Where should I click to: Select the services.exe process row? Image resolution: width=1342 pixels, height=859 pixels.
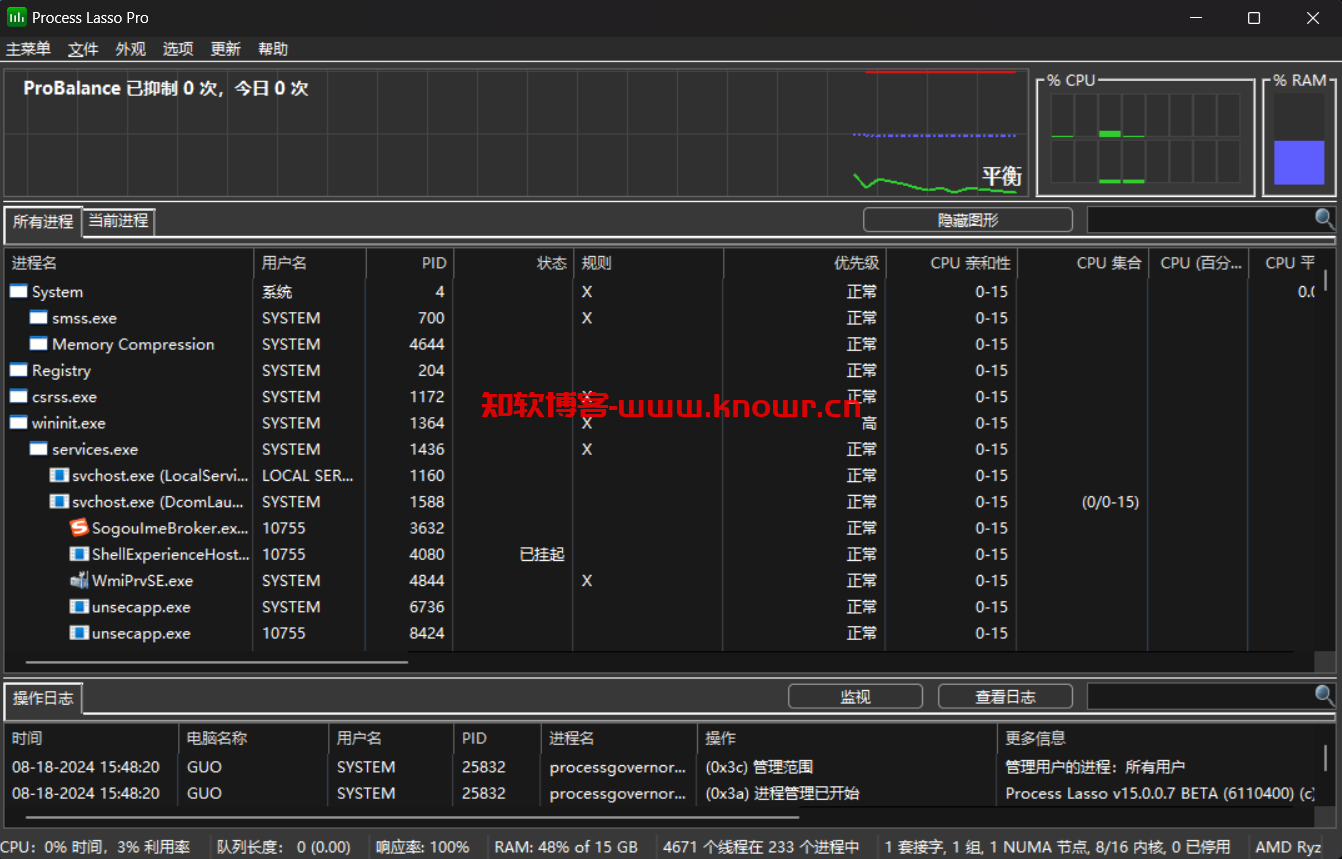tap(660, 449)
